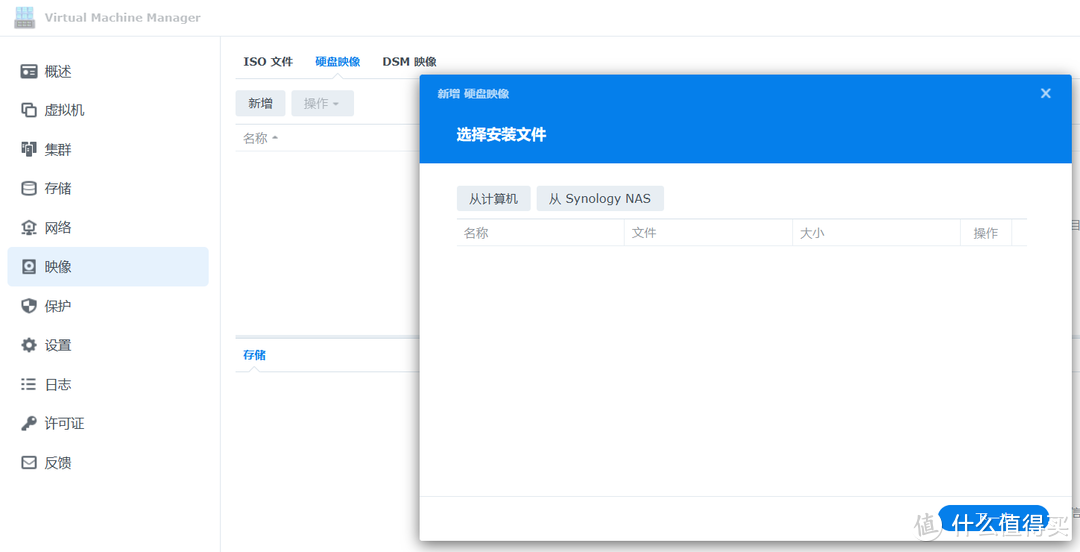Click the dialog's 名称 column header

pos(540,233)
